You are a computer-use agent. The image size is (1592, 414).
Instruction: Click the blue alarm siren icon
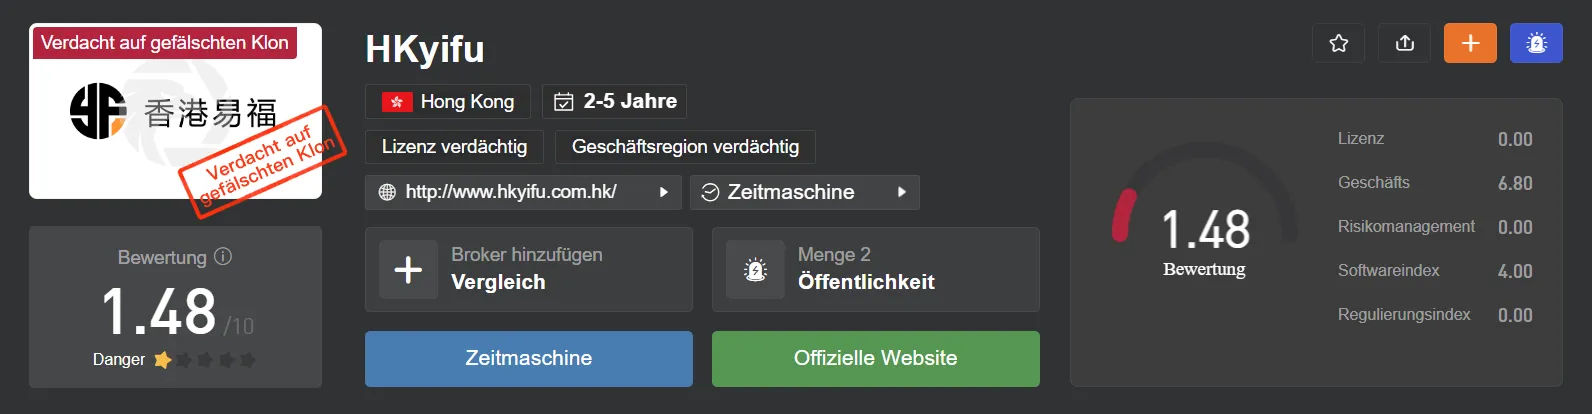point(1536,43)
